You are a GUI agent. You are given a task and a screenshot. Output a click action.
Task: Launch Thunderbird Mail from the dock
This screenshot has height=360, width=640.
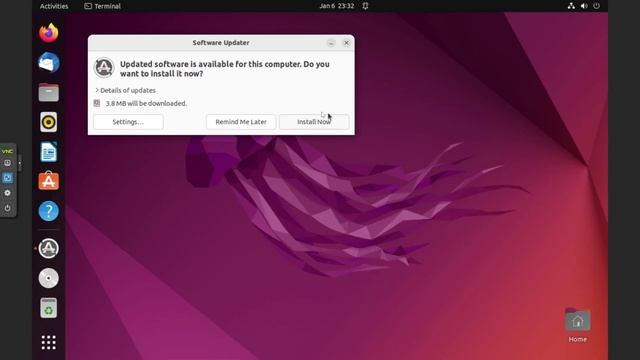pos(49,62)
